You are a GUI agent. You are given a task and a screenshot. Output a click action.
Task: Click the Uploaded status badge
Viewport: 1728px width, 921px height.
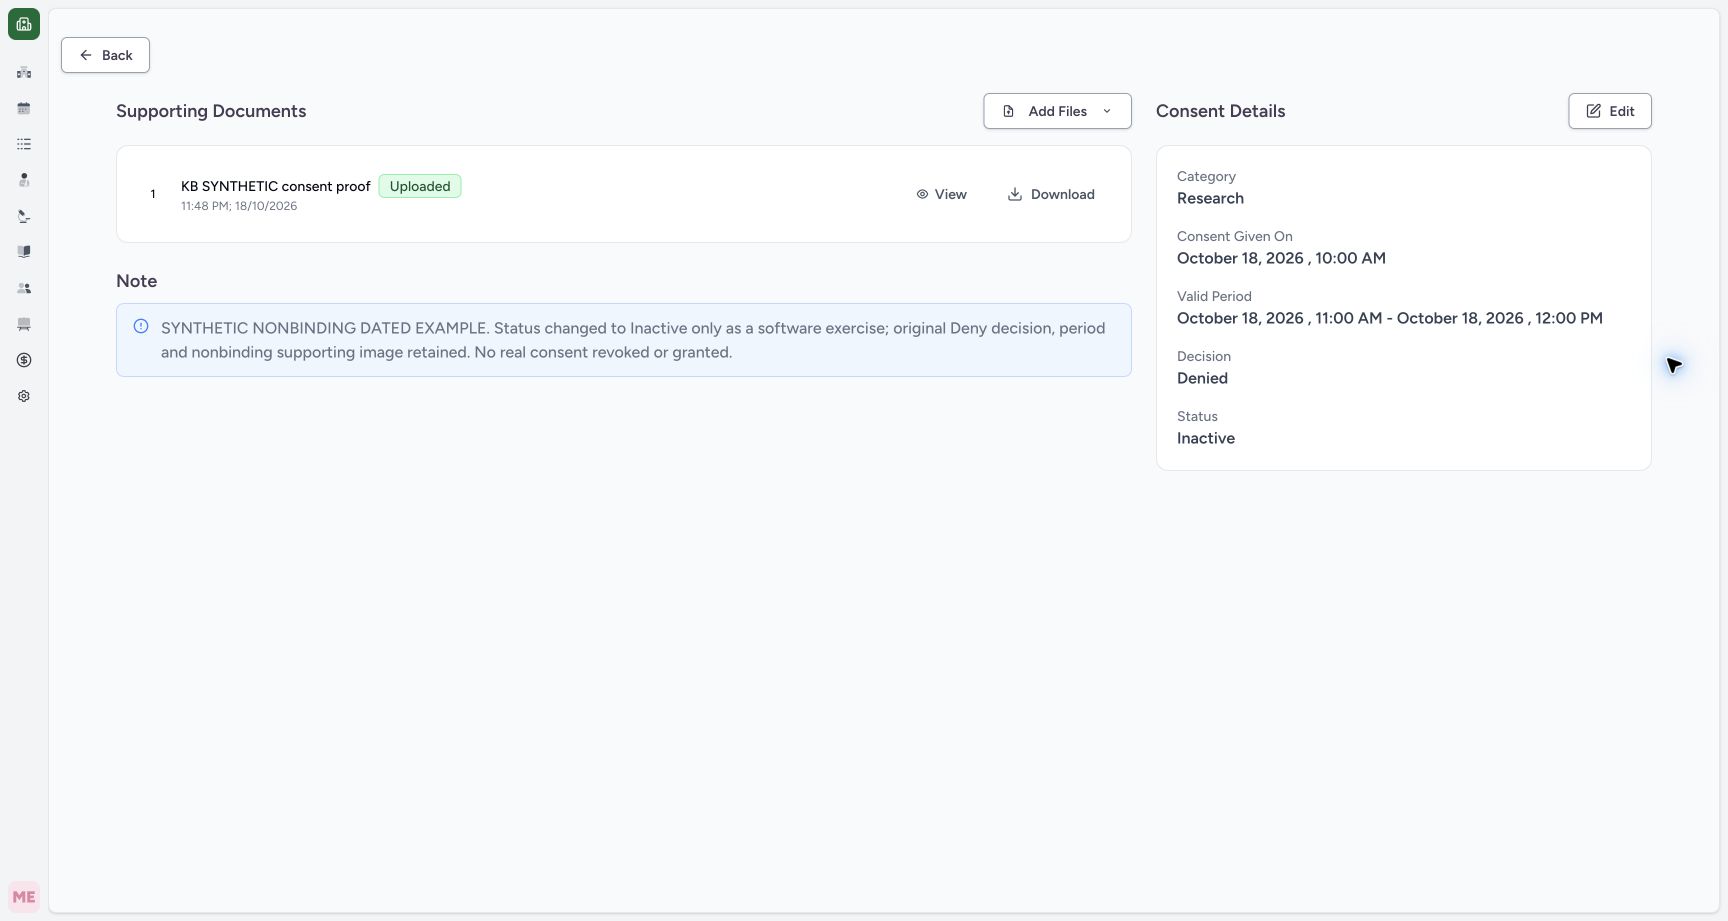[420, 186]
